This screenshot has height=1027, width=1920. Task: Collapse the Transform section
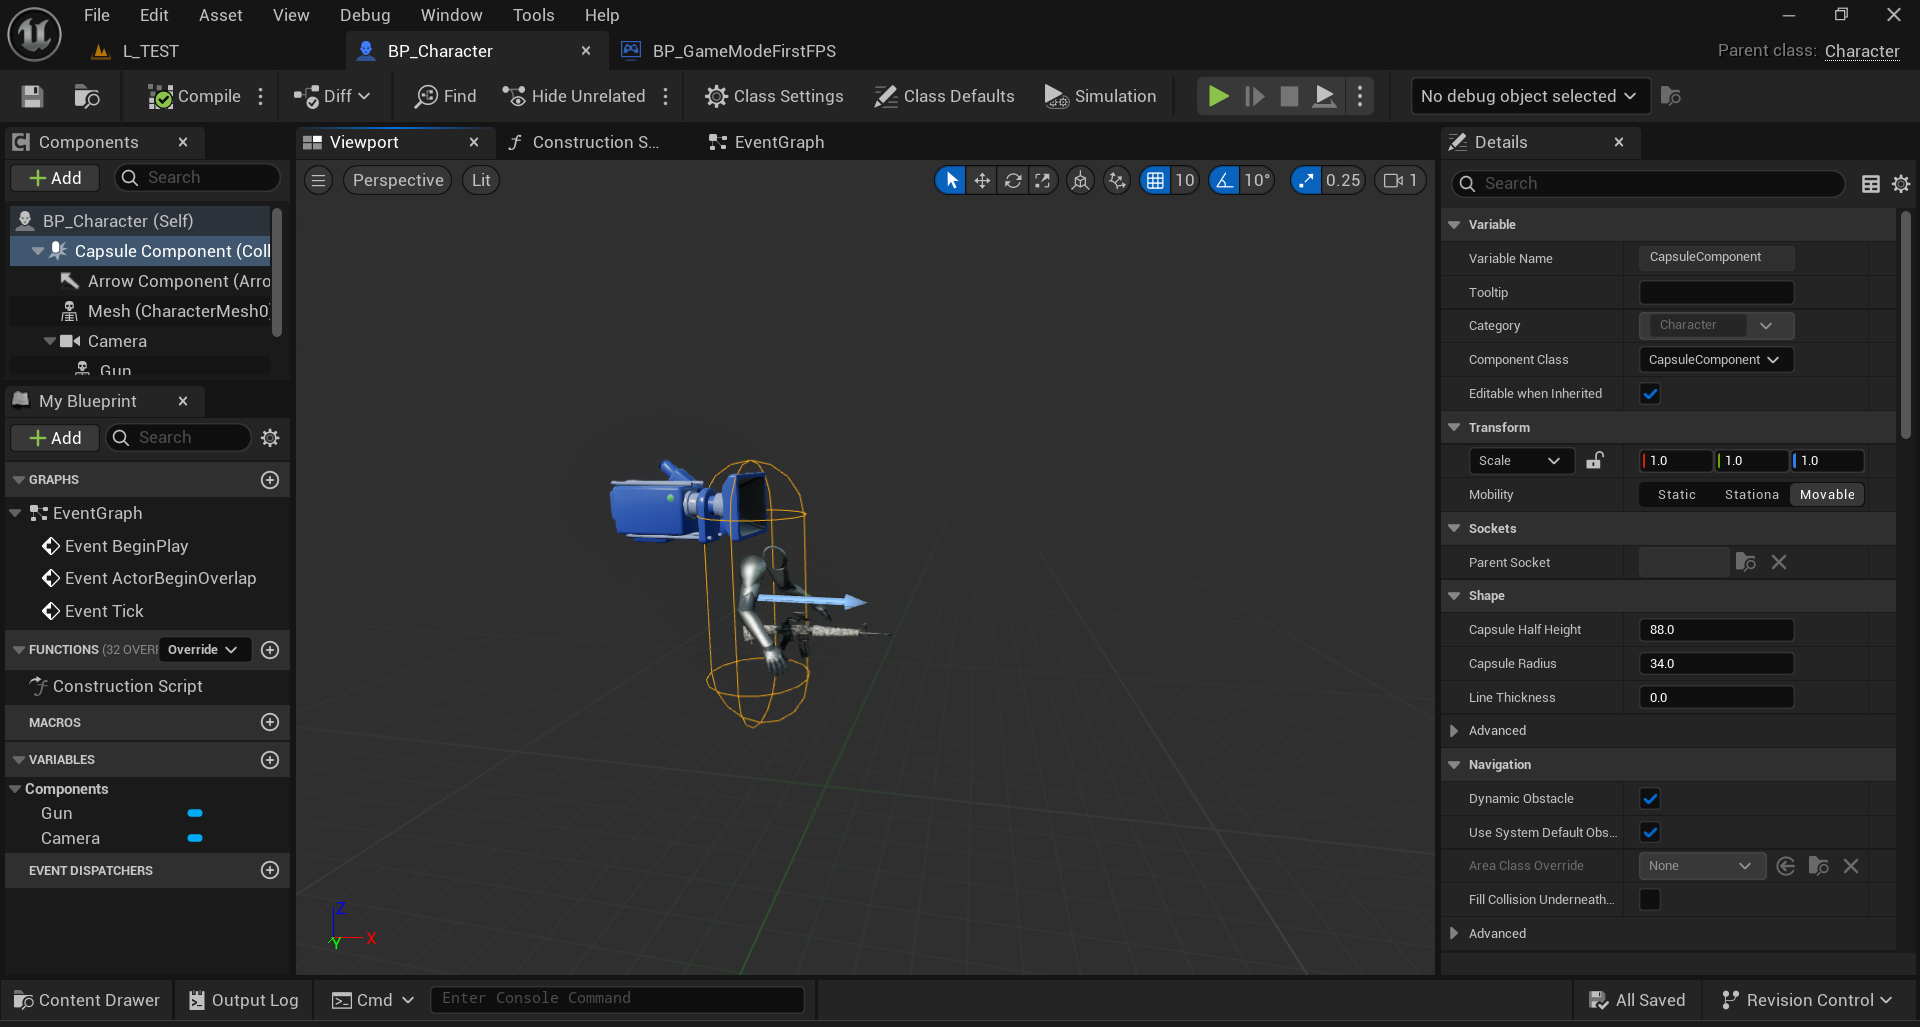(x=1454, y=427)
